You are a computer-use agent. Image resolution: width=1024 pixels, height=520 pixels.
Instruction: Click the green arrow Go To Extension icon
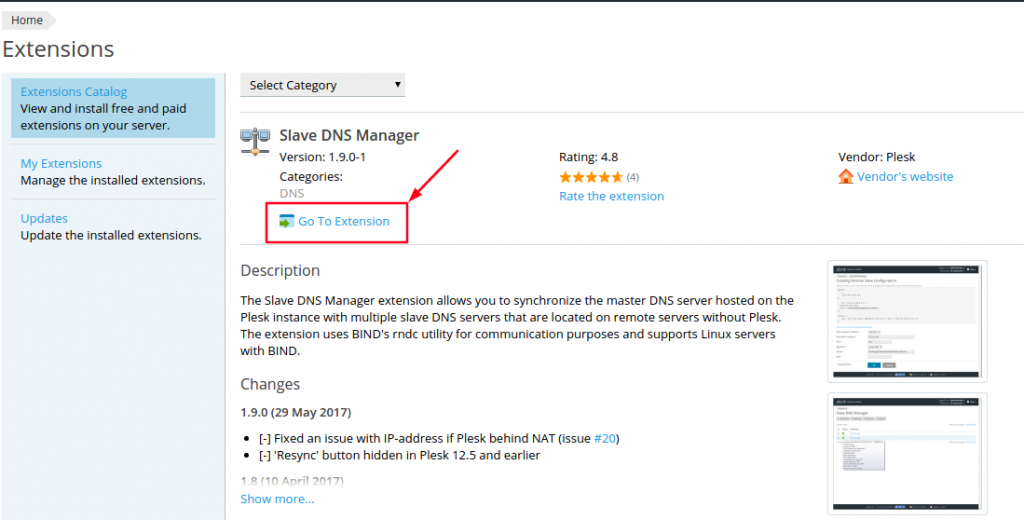pyautogui.click(x=287, y=221)
